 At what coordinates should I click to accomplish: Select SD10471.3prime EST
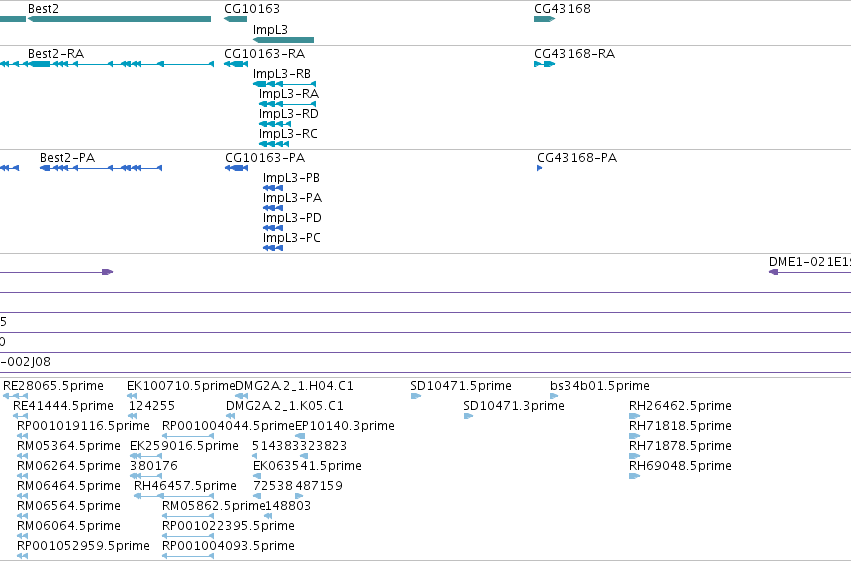pos(469,416)
